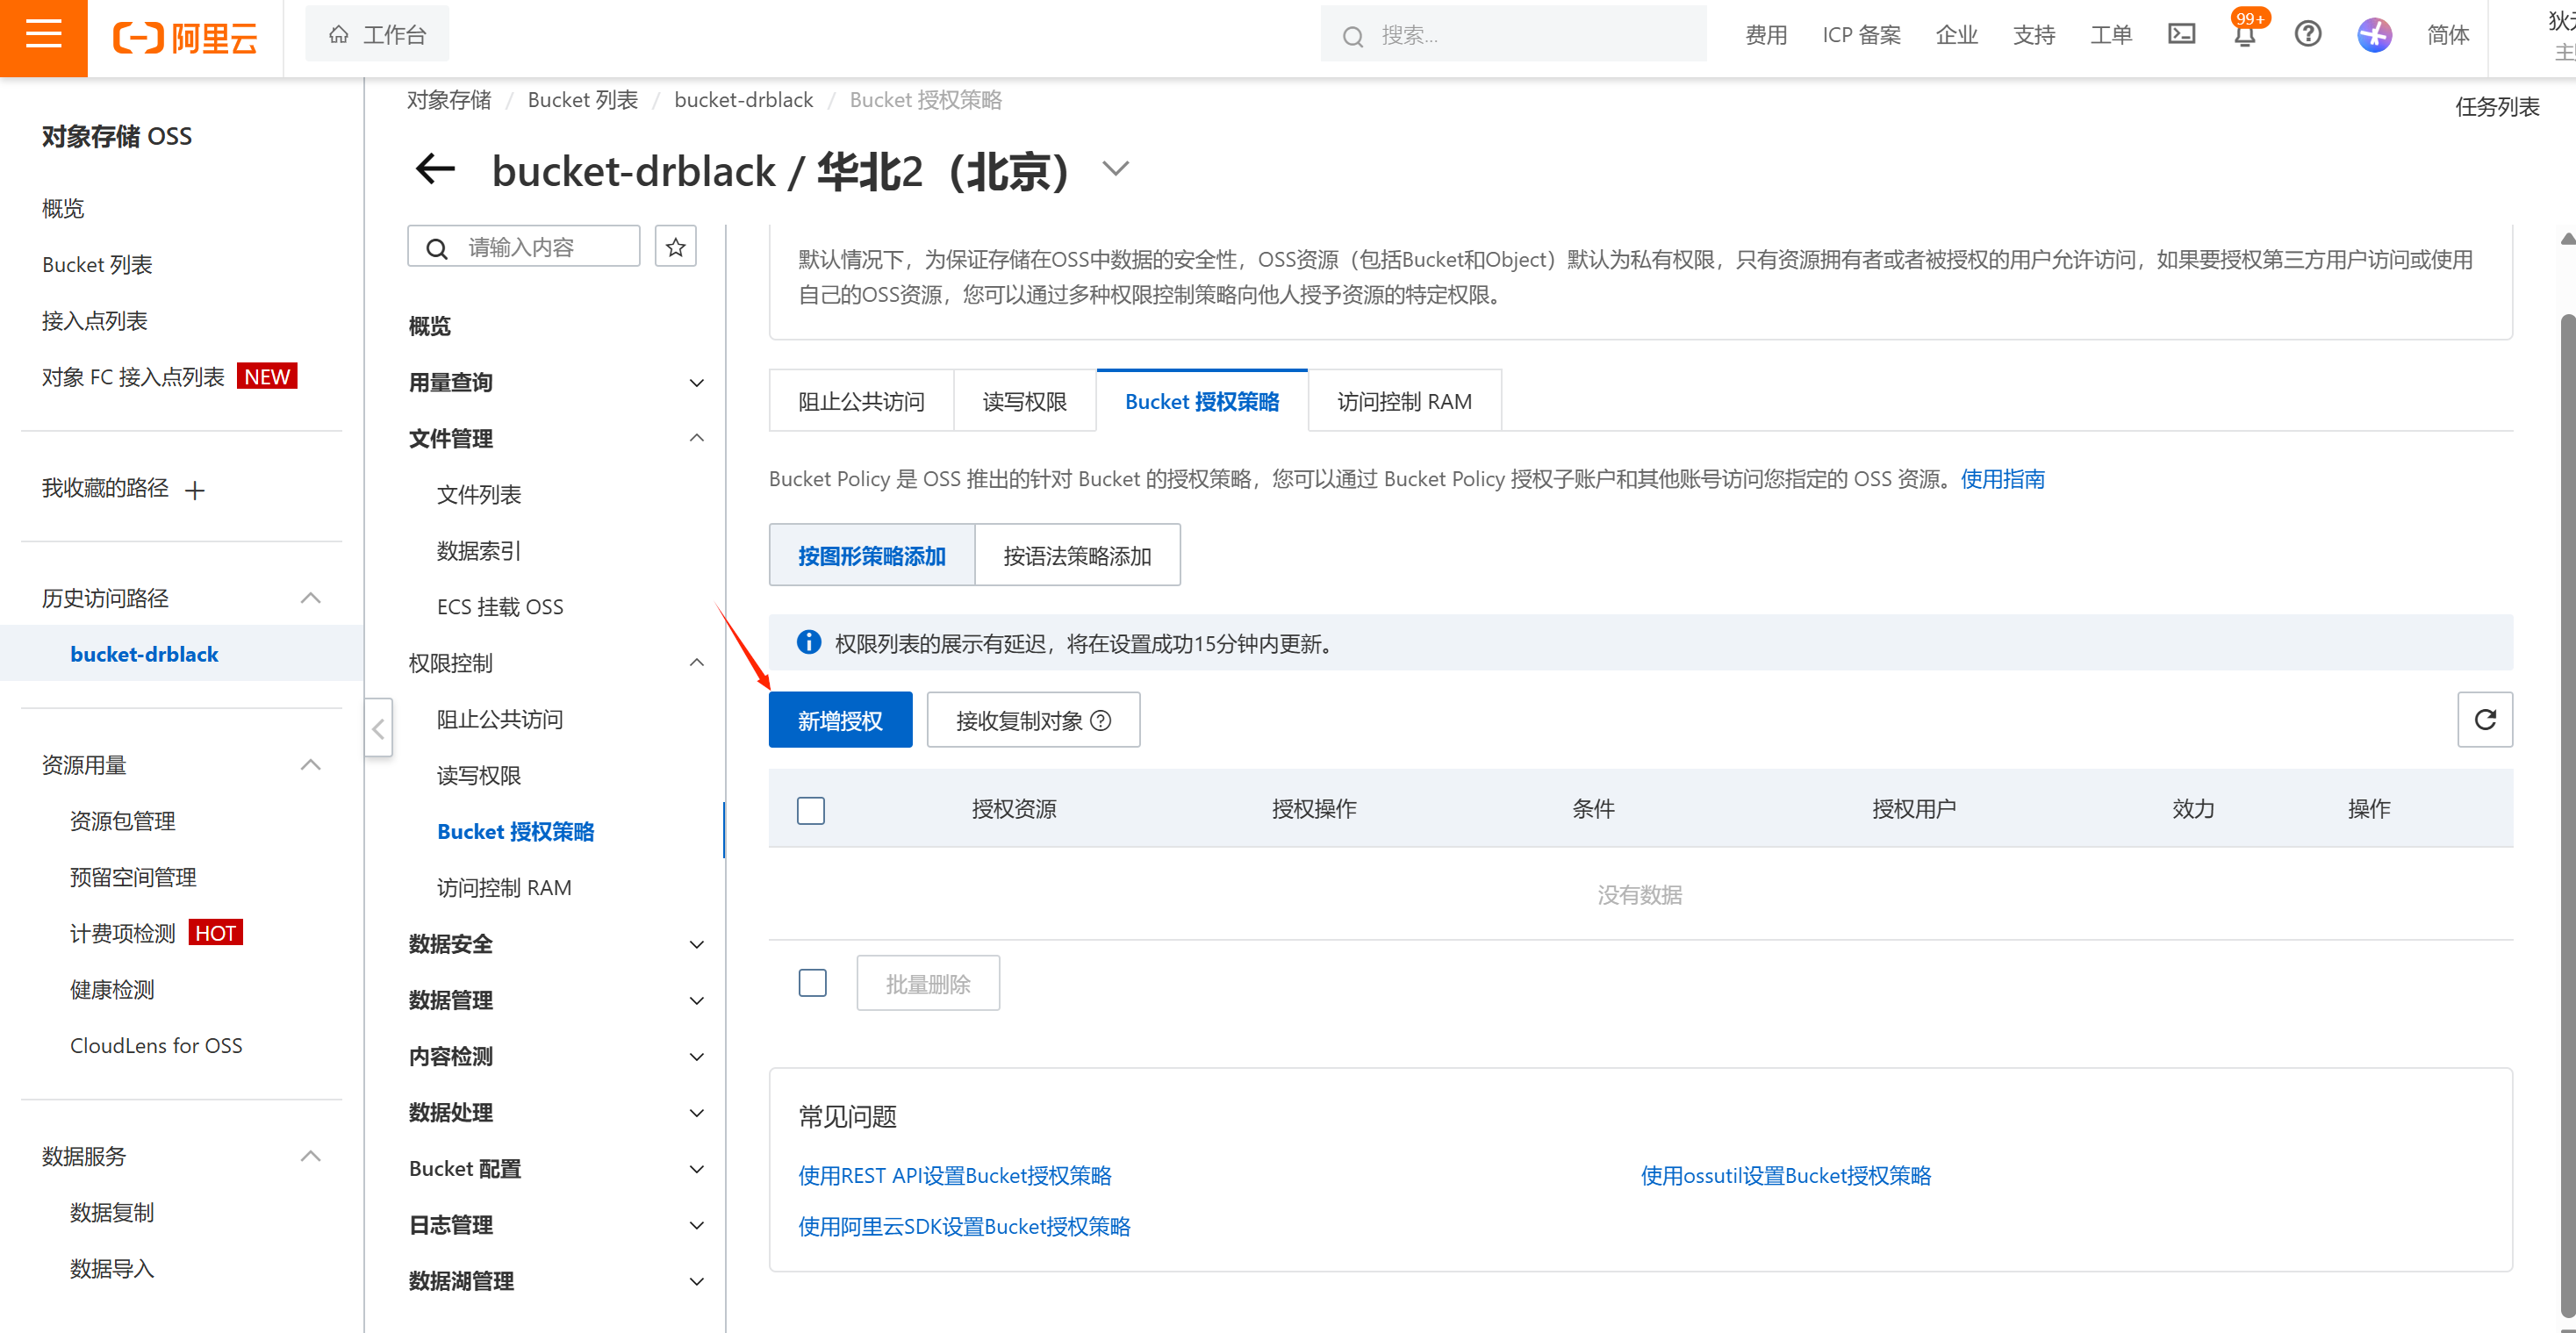Image resolution: width=2576 pixels, height=1333 pixels.
Task: Click the back arrow beside bucket-drblack
Action: coord(435,169)
